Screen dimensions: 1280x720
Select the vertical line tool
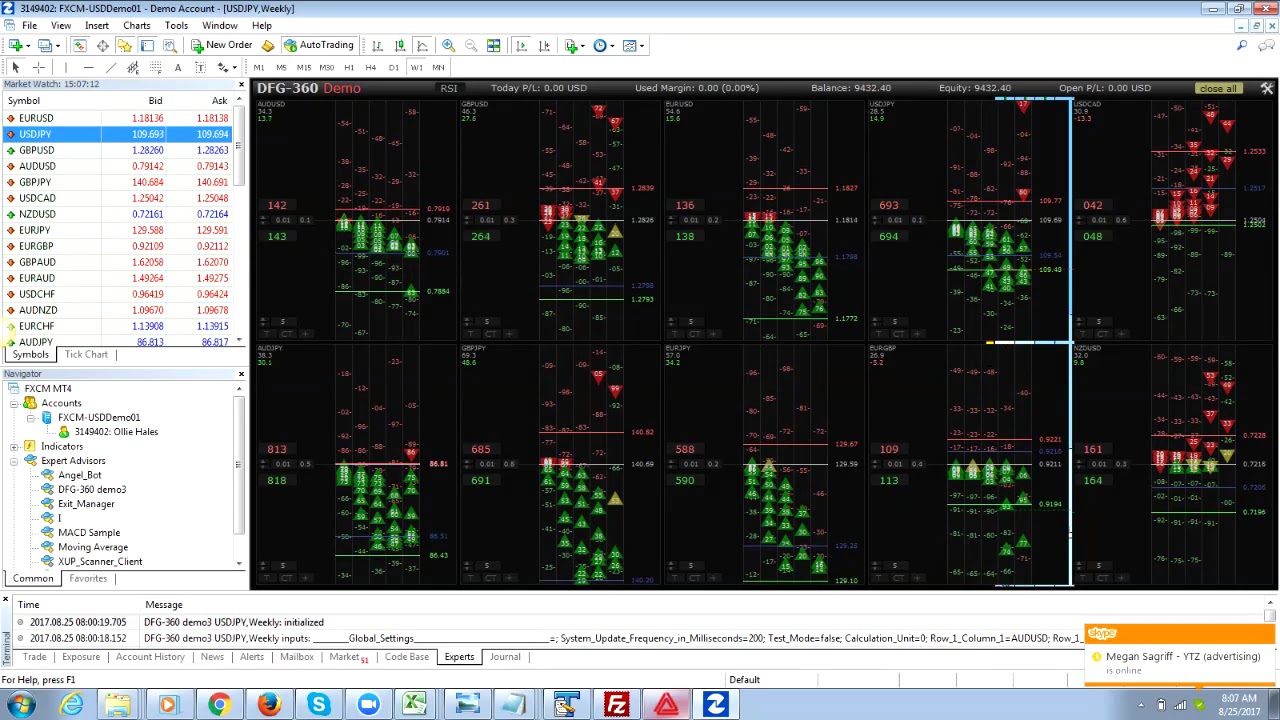[x=65, y=67]
